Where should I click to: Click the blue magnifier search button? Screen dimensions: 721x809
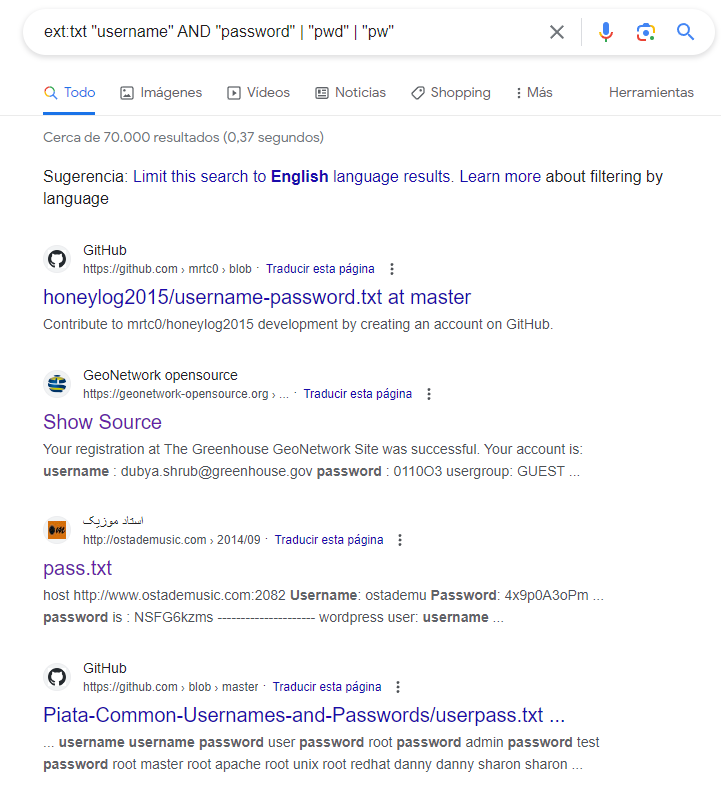tap(685, 32)
